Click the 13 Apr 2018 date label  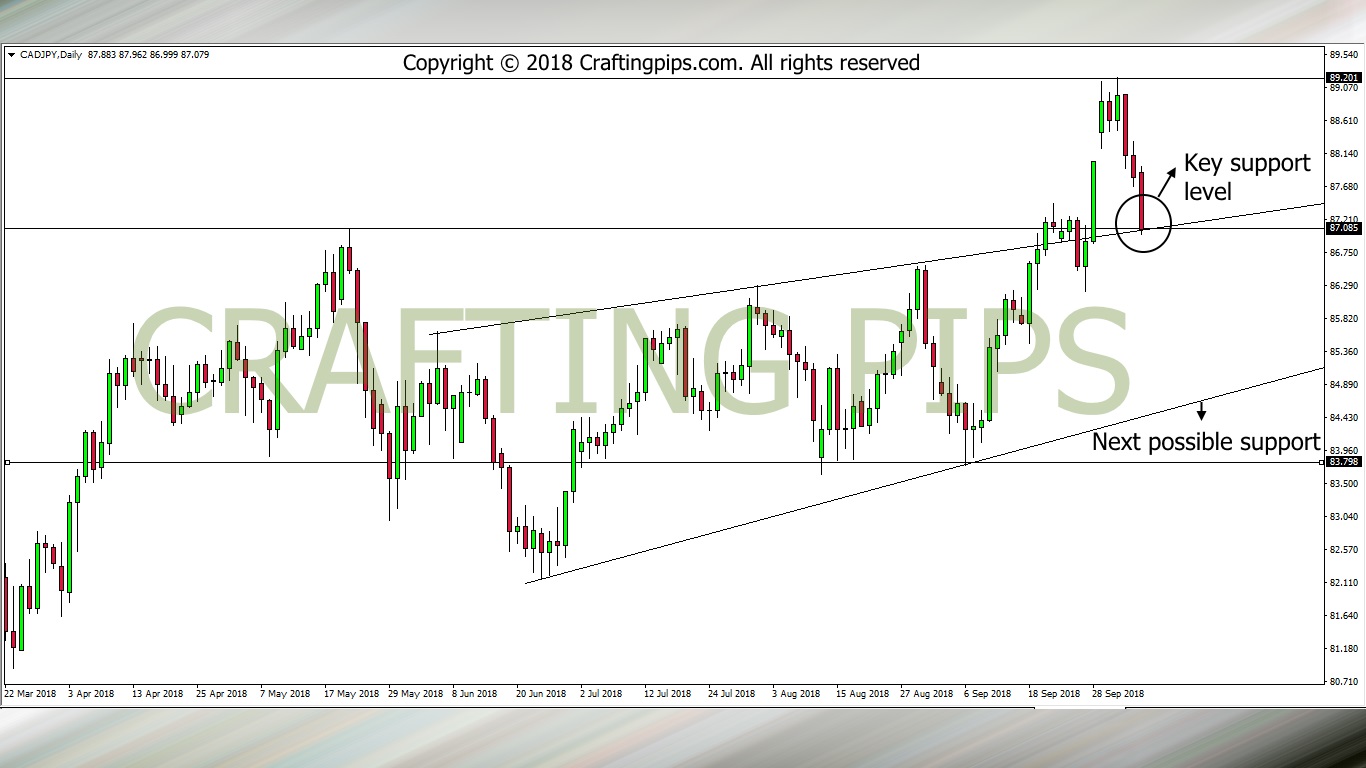coord(158,693)
